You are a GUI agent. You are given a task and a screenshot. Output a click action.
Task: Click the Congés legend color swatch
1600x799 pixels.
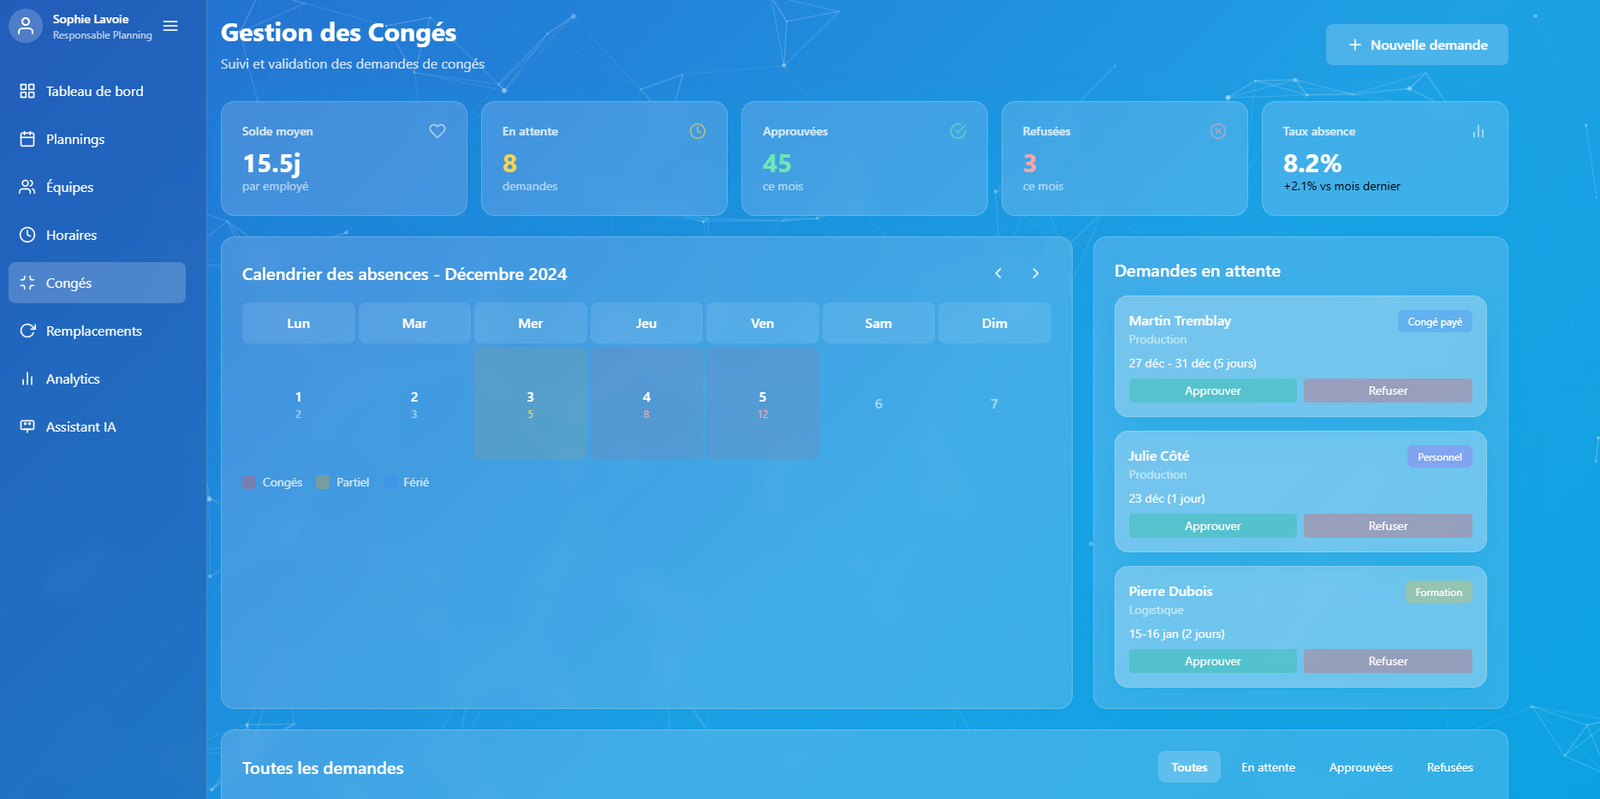(x=249, y=482)
